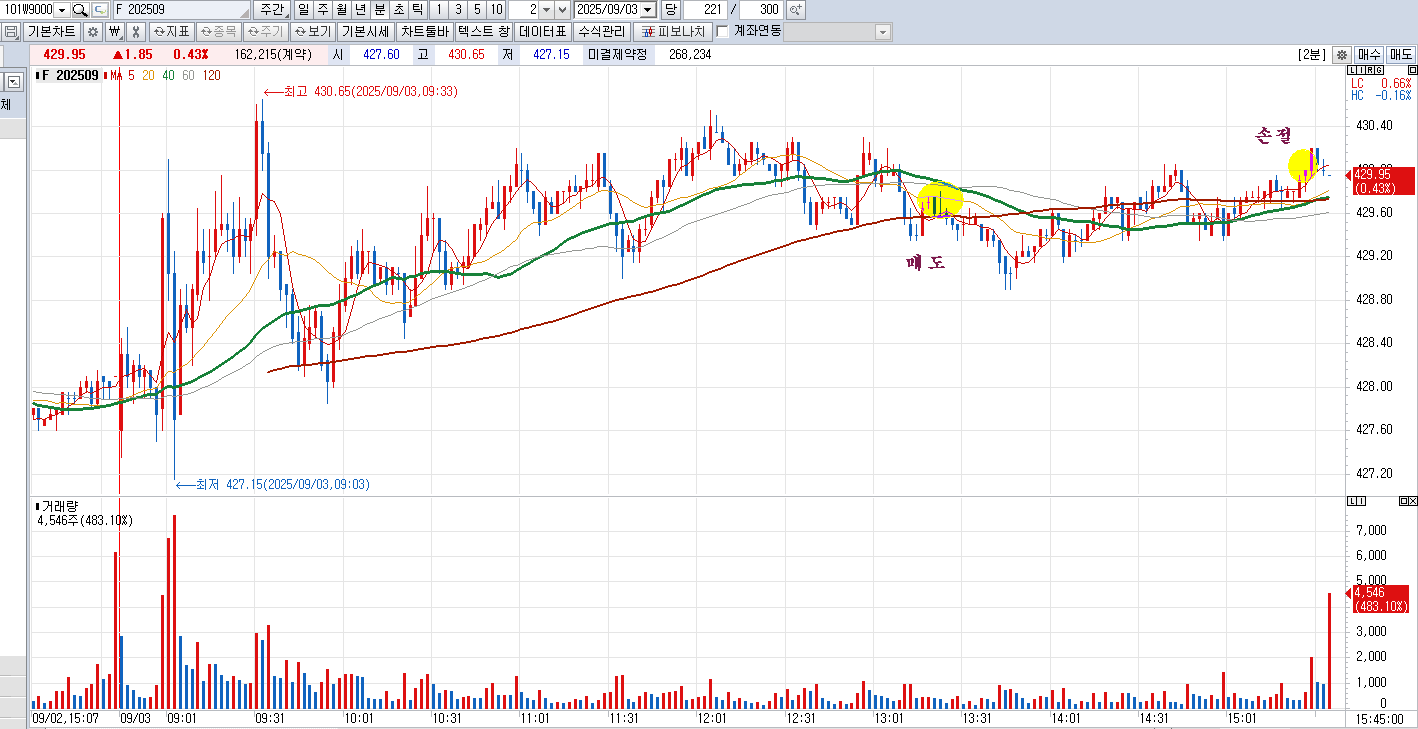The height and width of the screenshot is (729, 1418).
Task: Click the ₩ won-symbol toolbar icon
Action: 115,31
